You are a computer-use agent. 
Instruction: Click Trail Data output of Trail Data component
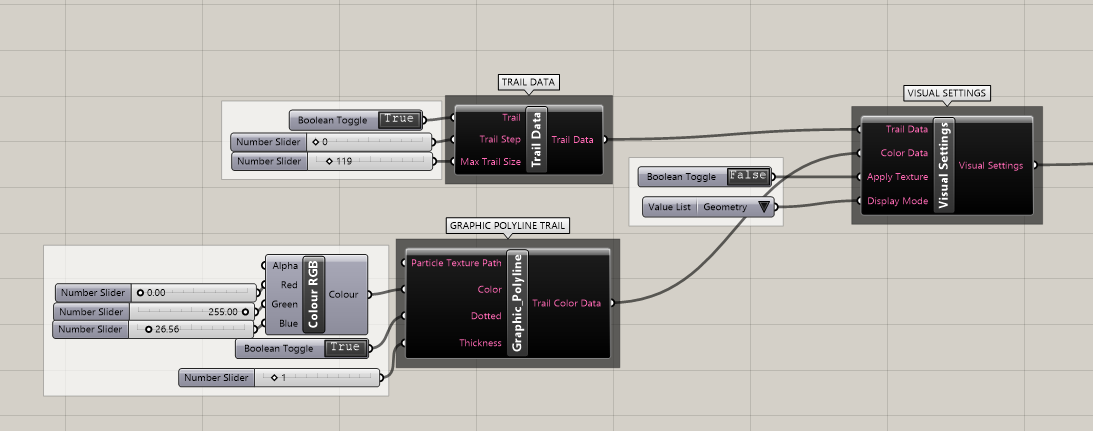[572, 139]
